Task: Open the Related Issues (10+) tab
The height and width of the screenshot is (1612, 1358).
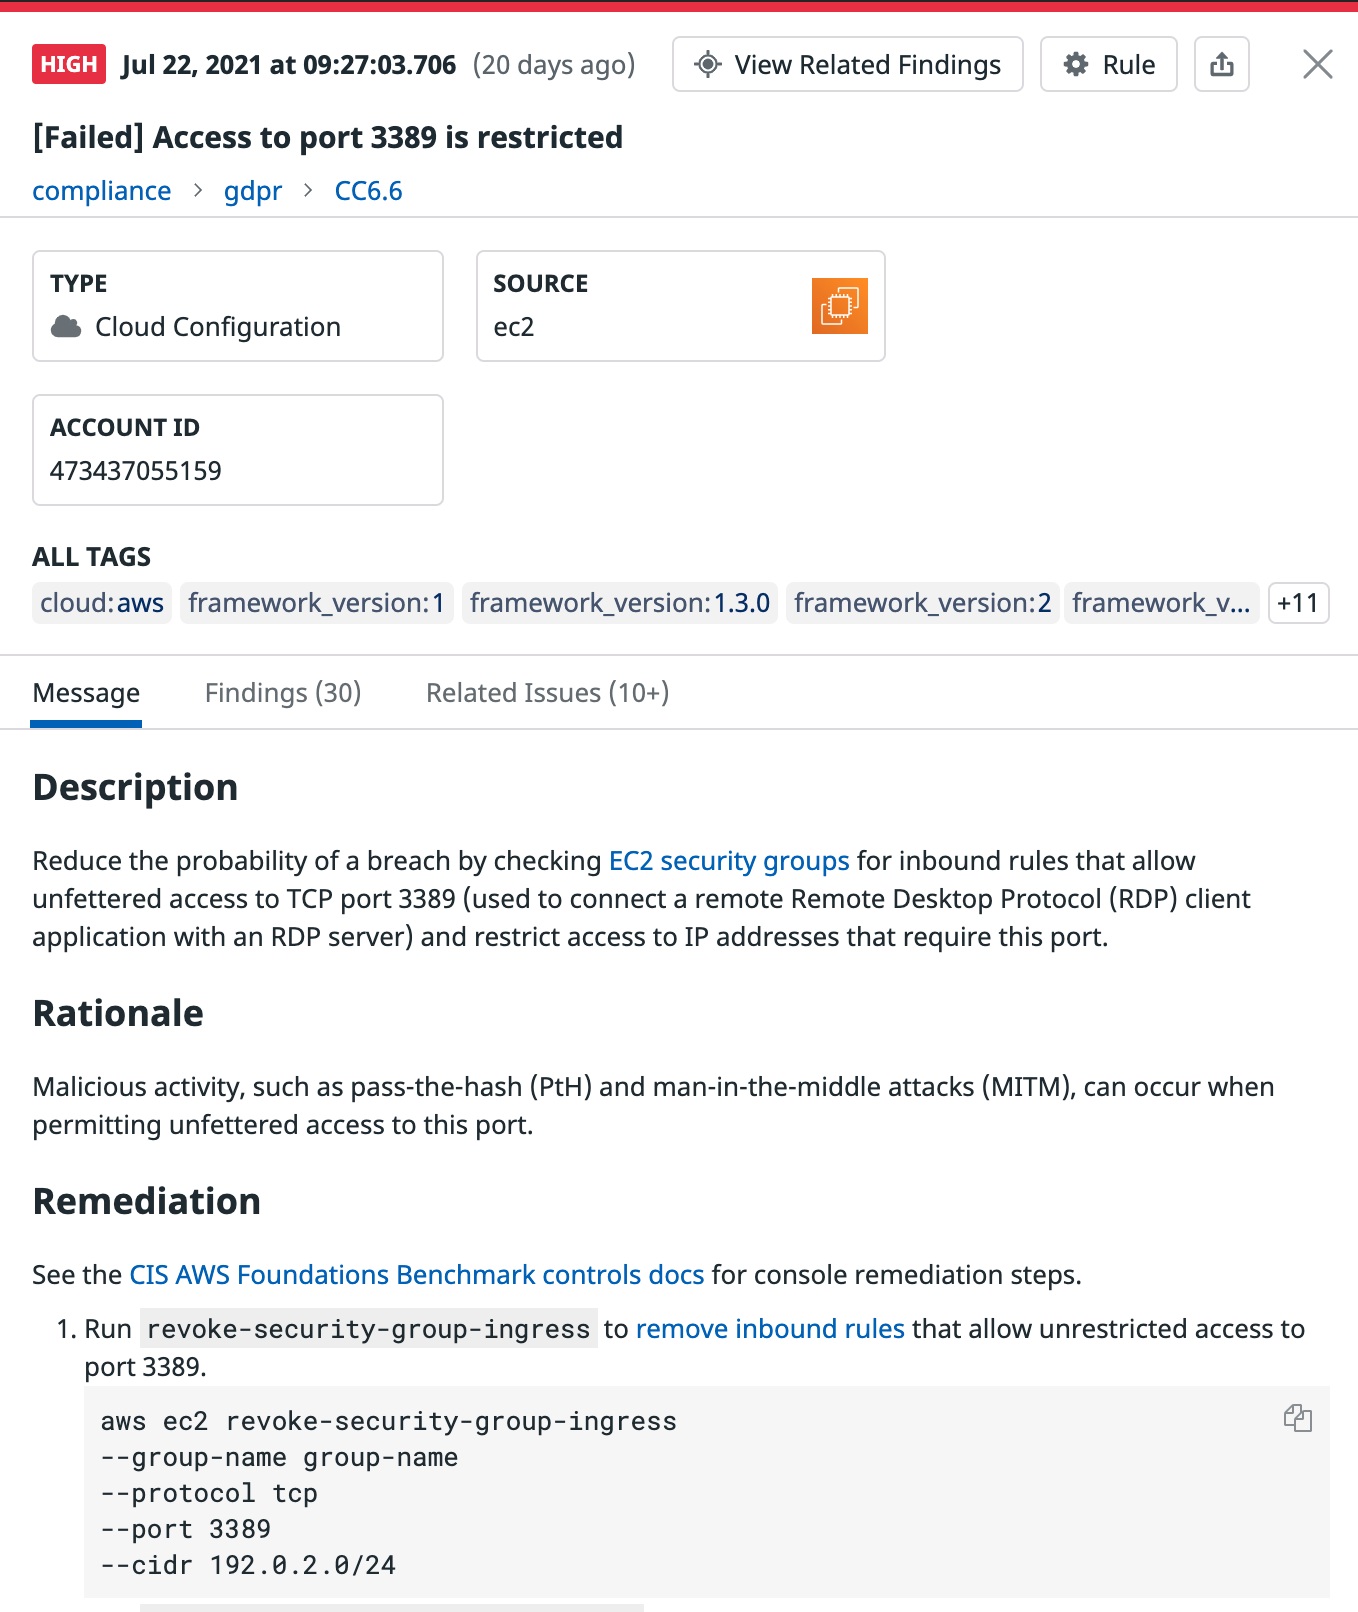Action: coord(547,693)
